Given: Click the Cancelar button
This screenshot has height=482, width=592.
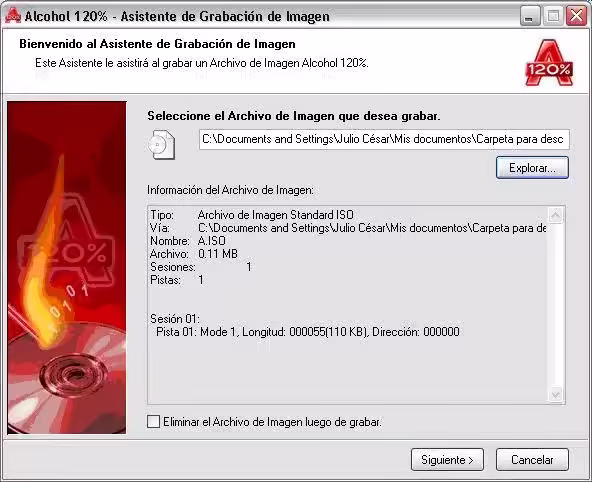Looking at the screenshot, I should [x=532, y=460].
